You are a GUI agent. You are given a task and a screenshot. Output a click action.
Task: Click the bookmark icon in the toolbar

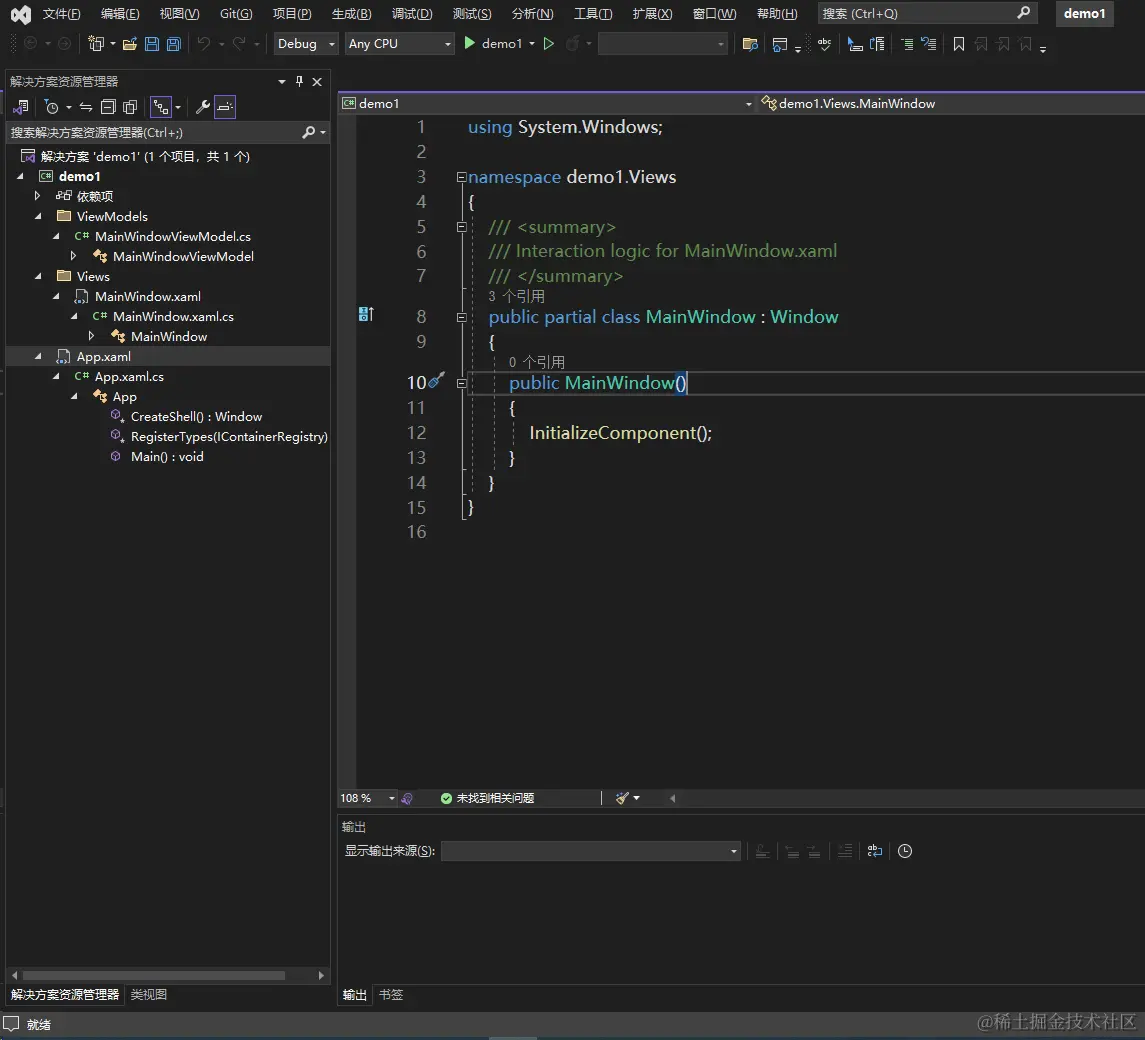tap(958, 44)
